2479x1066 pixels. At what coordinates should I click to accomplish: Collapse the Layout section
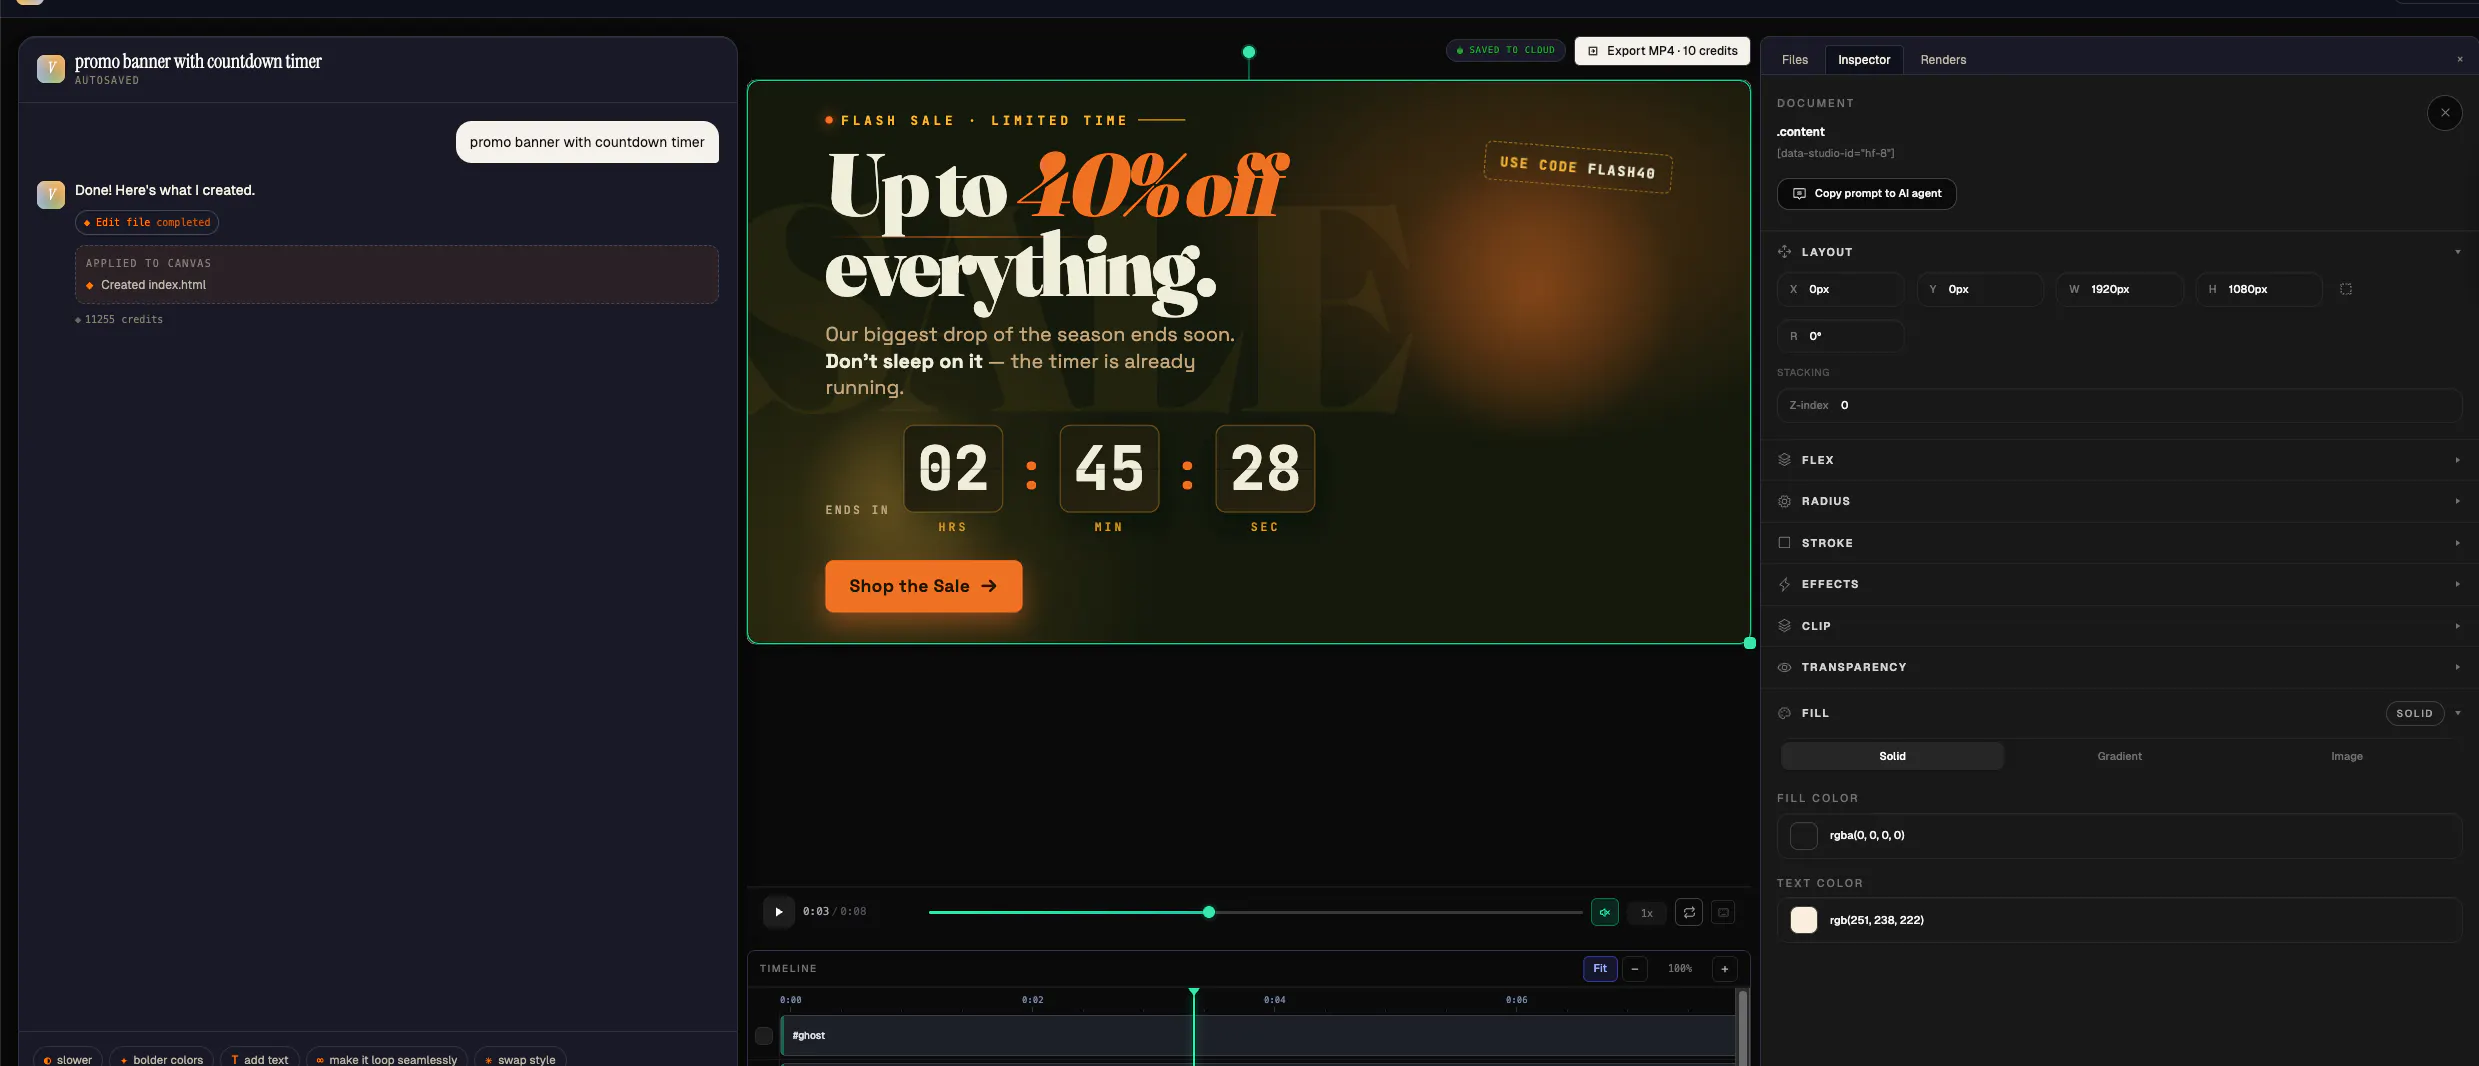pos(2457,252)
